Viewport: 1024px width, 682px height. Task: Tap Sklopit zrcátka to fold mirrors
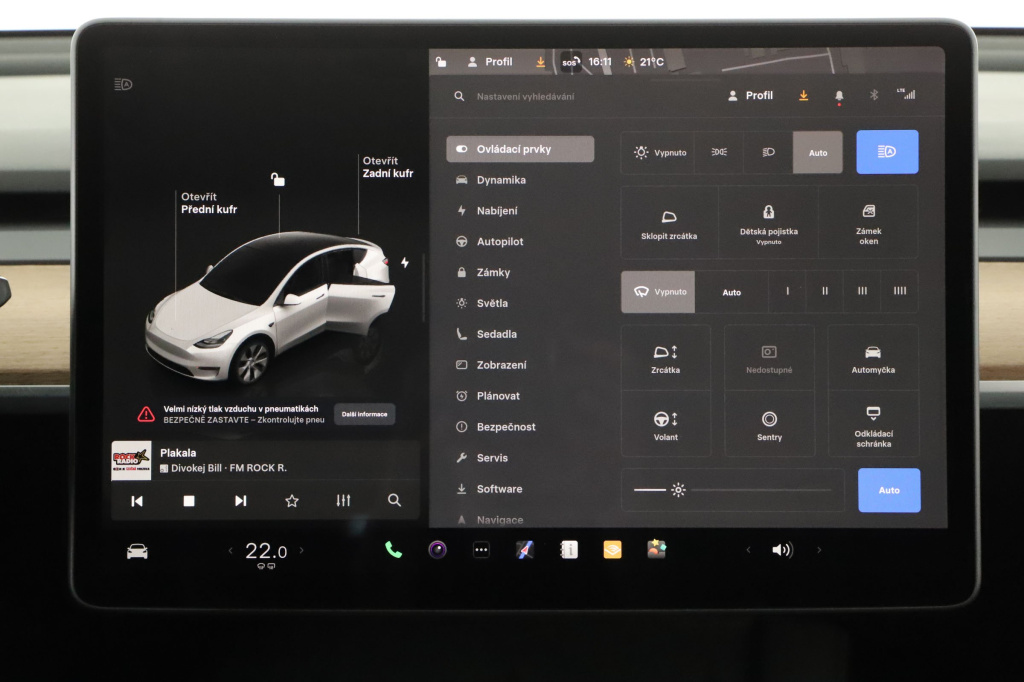[x=669, y=223]
